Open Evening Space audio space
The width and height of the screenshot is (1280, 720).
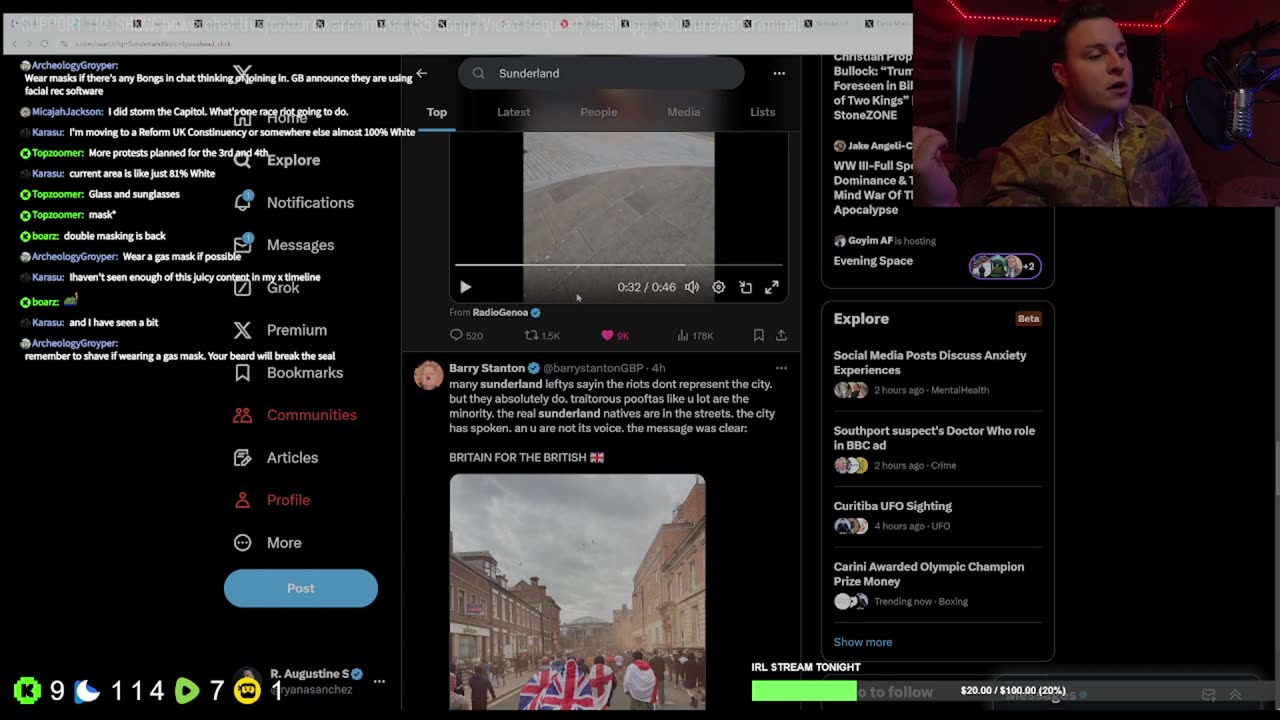point(873,261)
